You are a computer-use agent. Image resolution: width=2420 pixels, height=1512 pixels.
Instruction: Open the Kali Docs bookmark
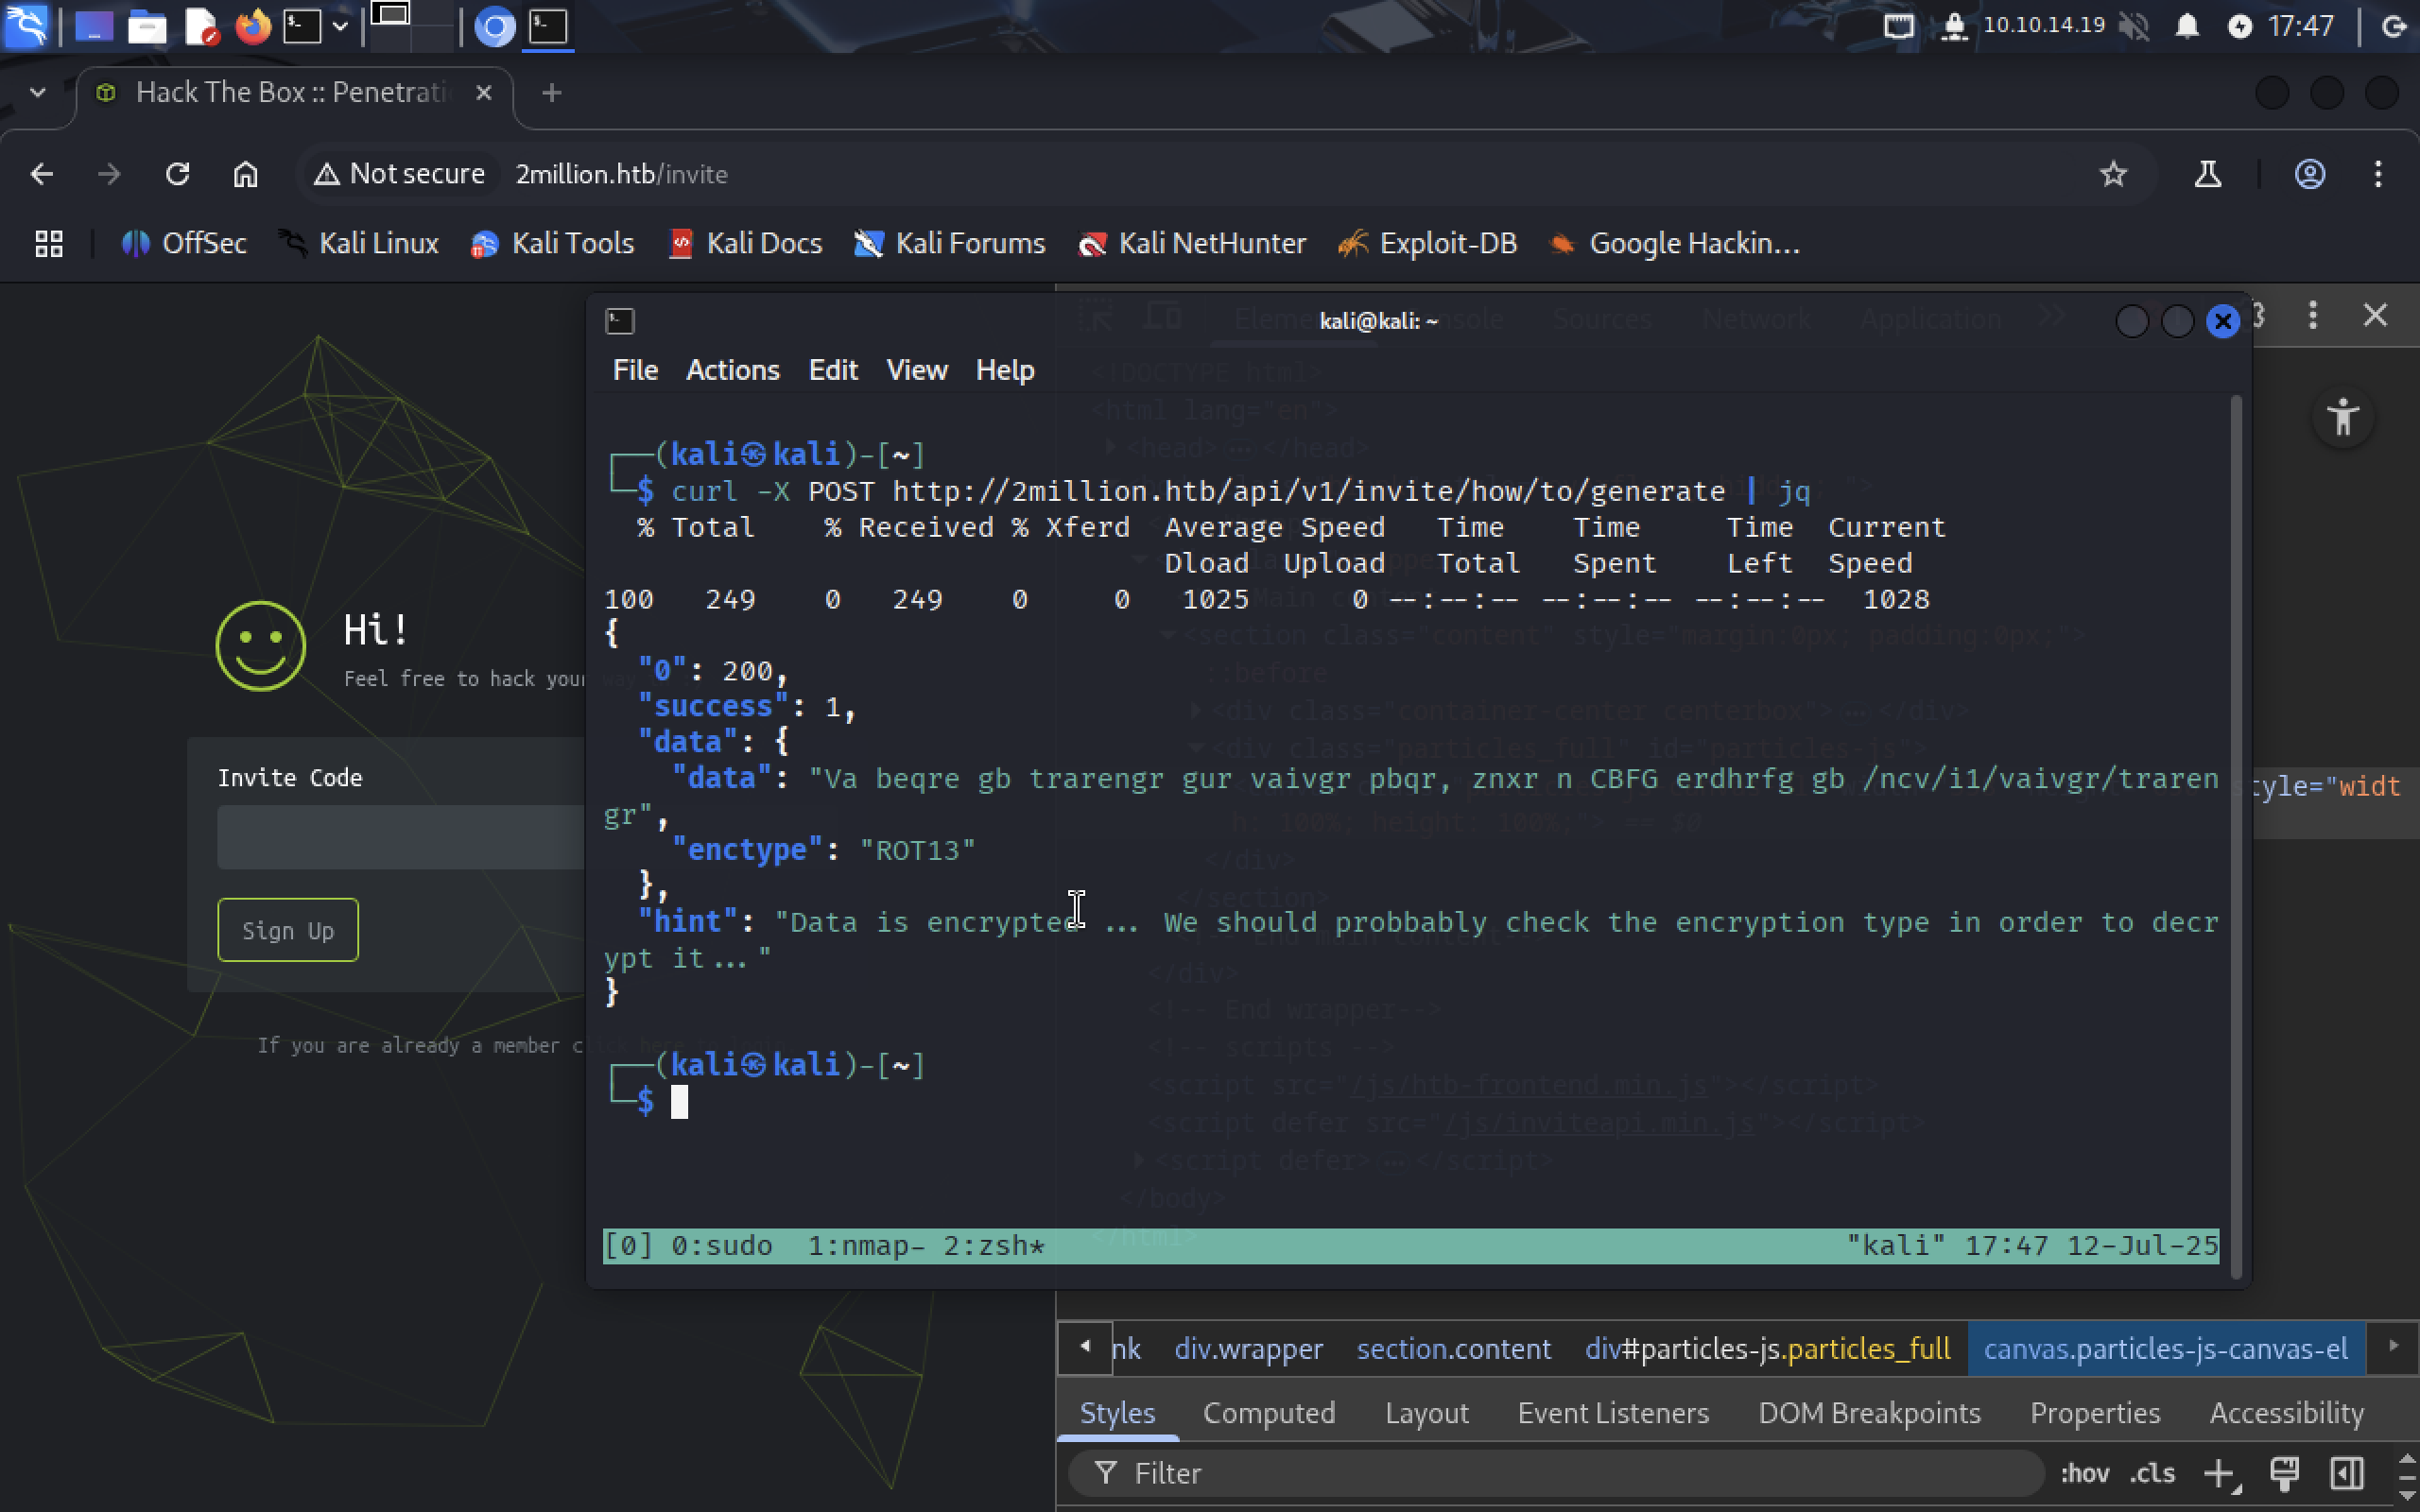(x=745, y=244)
